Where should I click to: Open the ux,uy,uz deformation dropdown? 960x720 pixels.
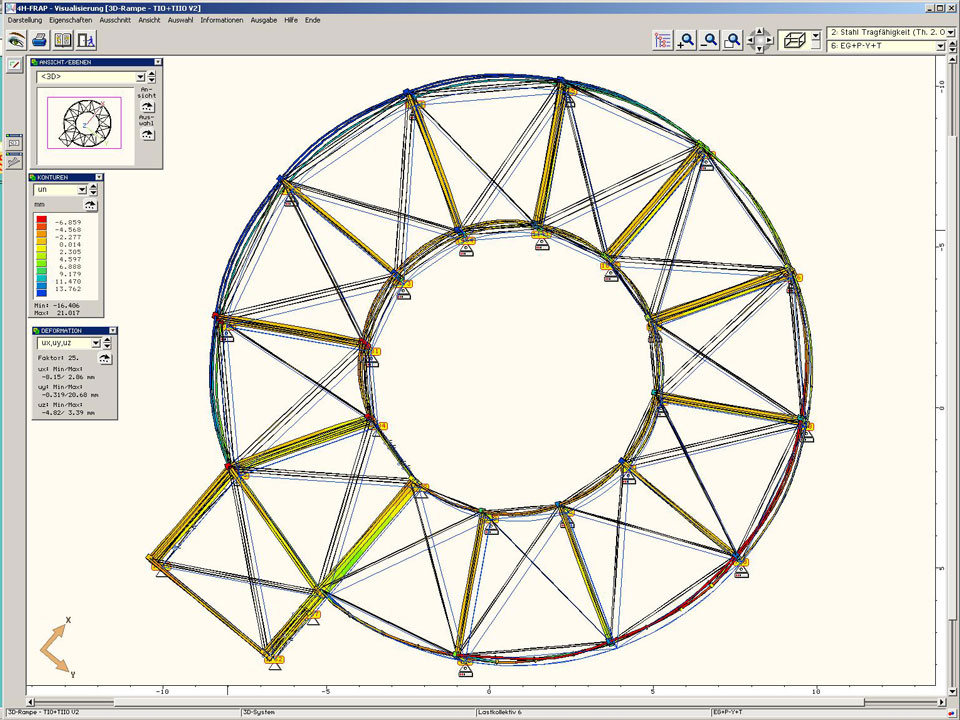(96, 343)
